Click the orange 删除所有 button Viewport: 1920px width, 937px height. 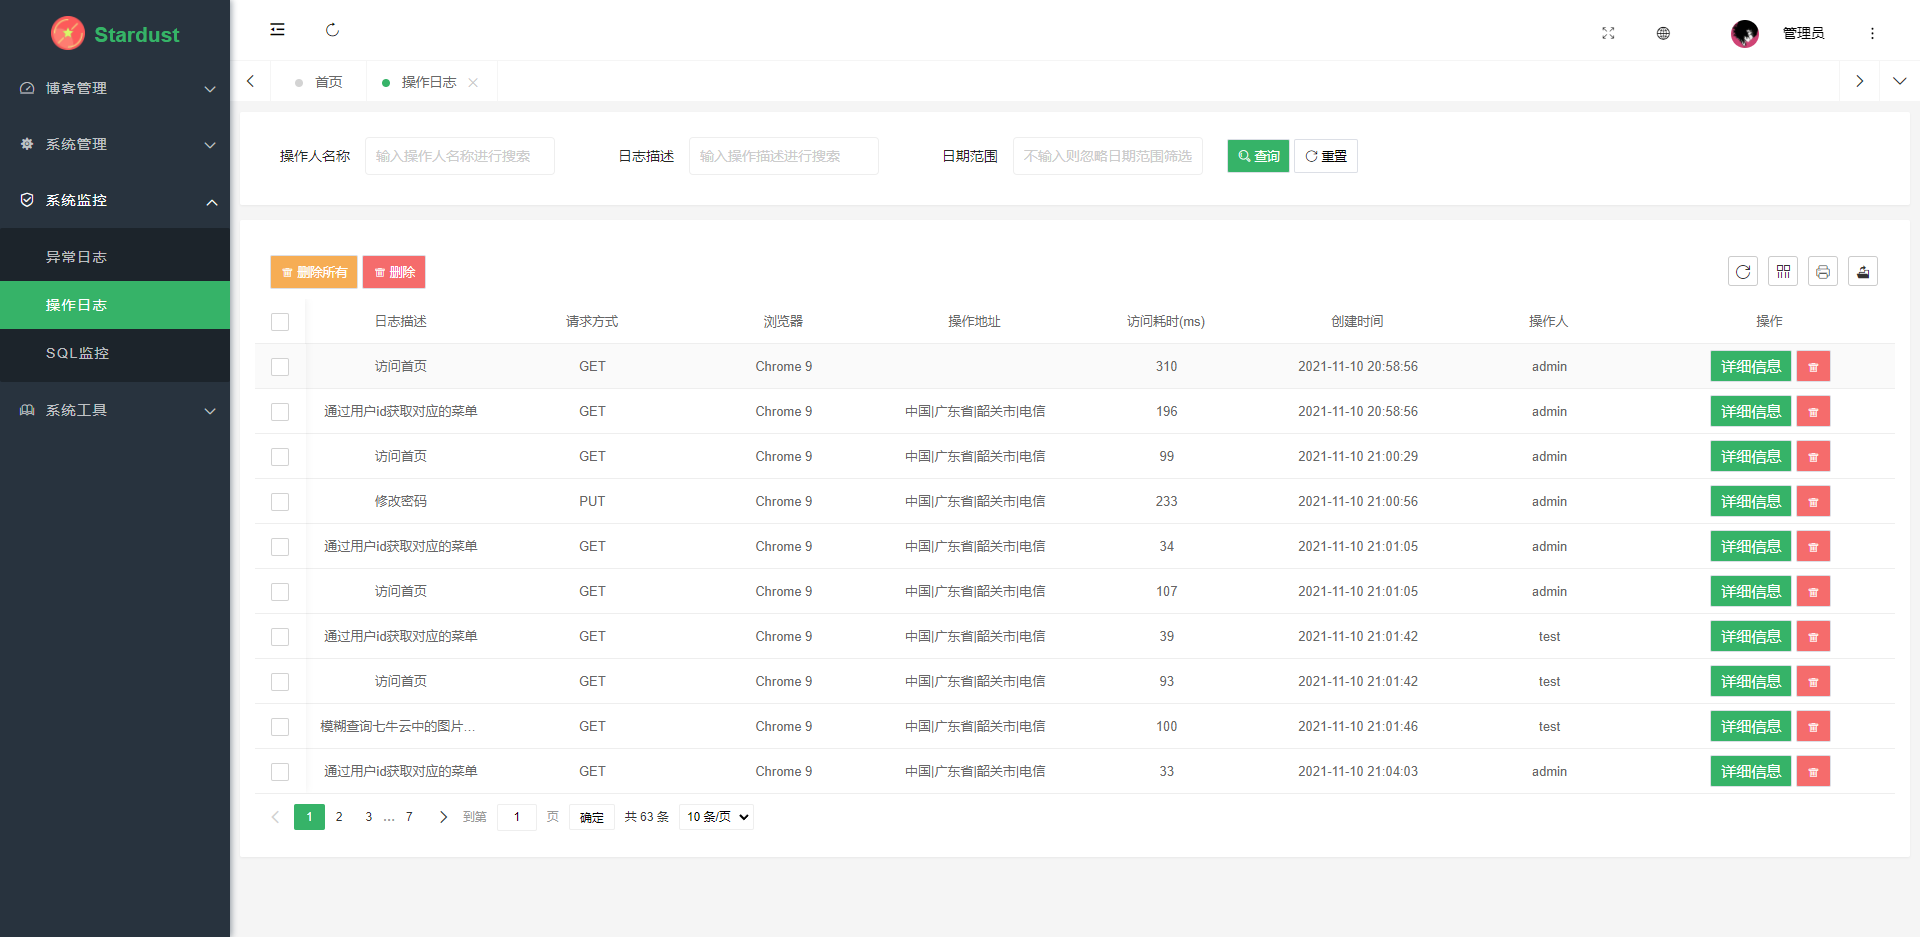click(314, 272)
